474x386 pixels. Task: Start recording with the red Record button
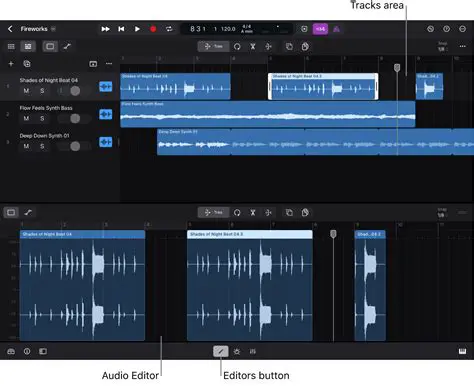click(x=153, y=29)
